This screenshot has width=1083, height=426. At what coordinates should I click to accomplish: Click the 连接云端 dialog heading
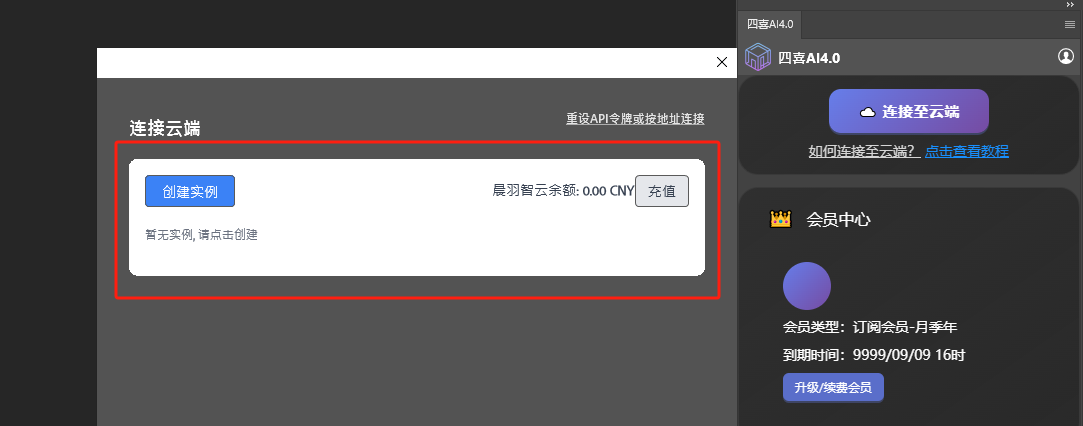(x=165, y=128)
